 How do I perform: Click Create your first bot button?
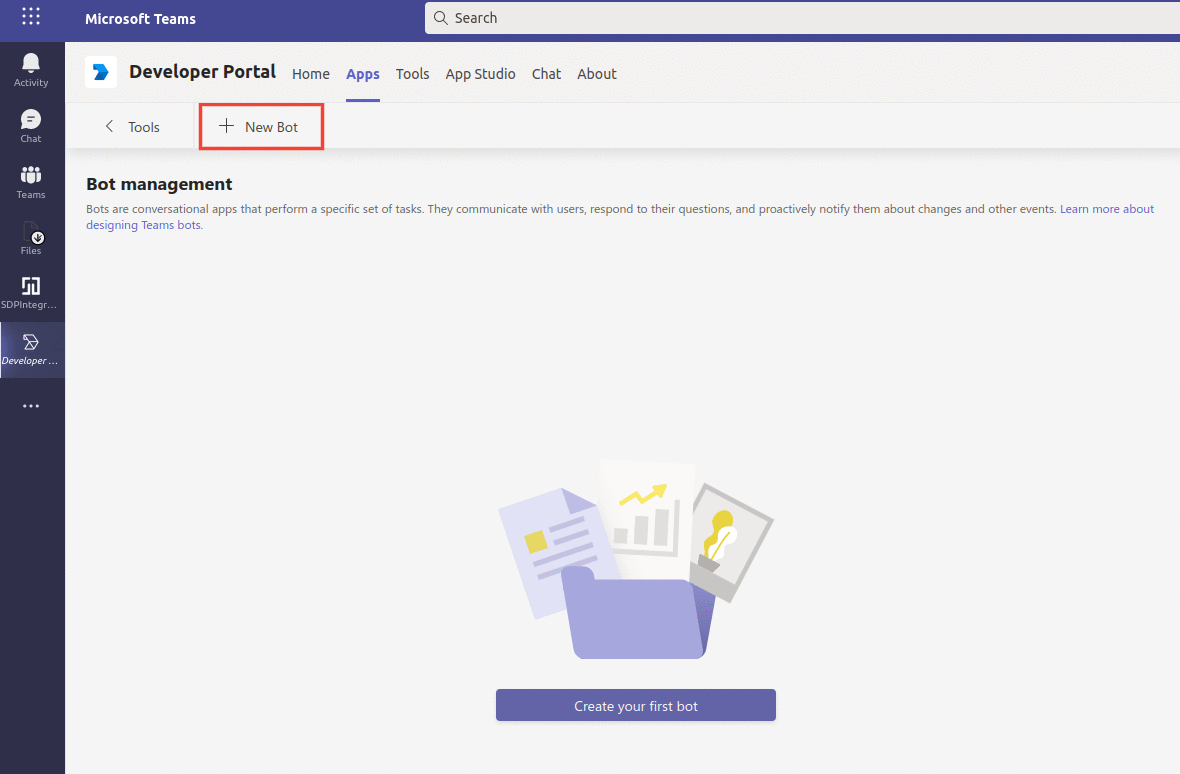point(636,706)
